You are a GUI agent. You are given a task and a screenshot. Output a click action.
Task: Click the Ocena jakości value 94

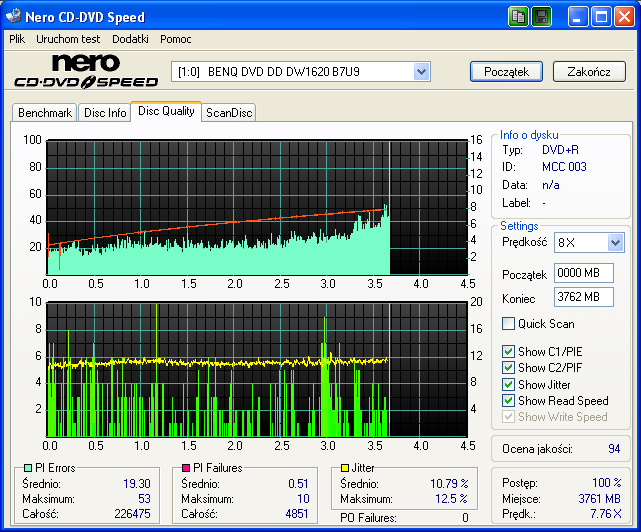point(614,449)
